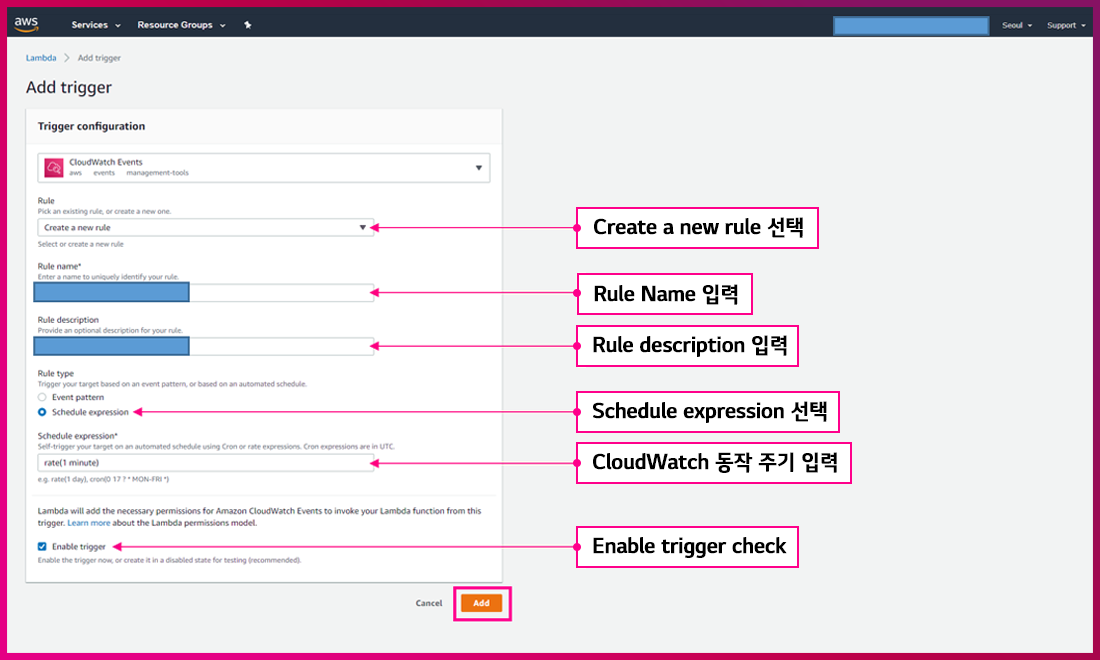
Task: Click the CloudWatch Events service icon
Action: [53, 167]
